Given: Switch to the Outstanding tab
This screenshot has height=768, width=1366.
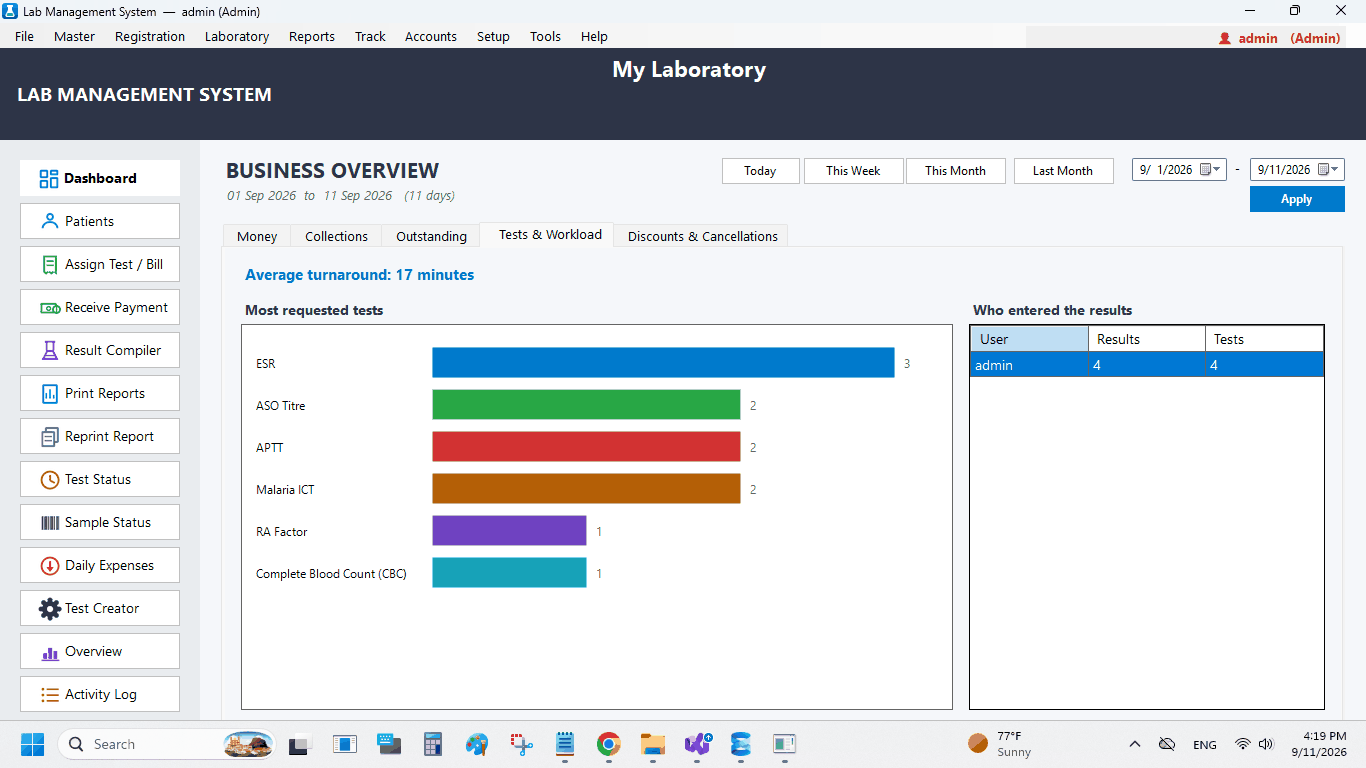Looking at the screenshot, I should (431, 236).
